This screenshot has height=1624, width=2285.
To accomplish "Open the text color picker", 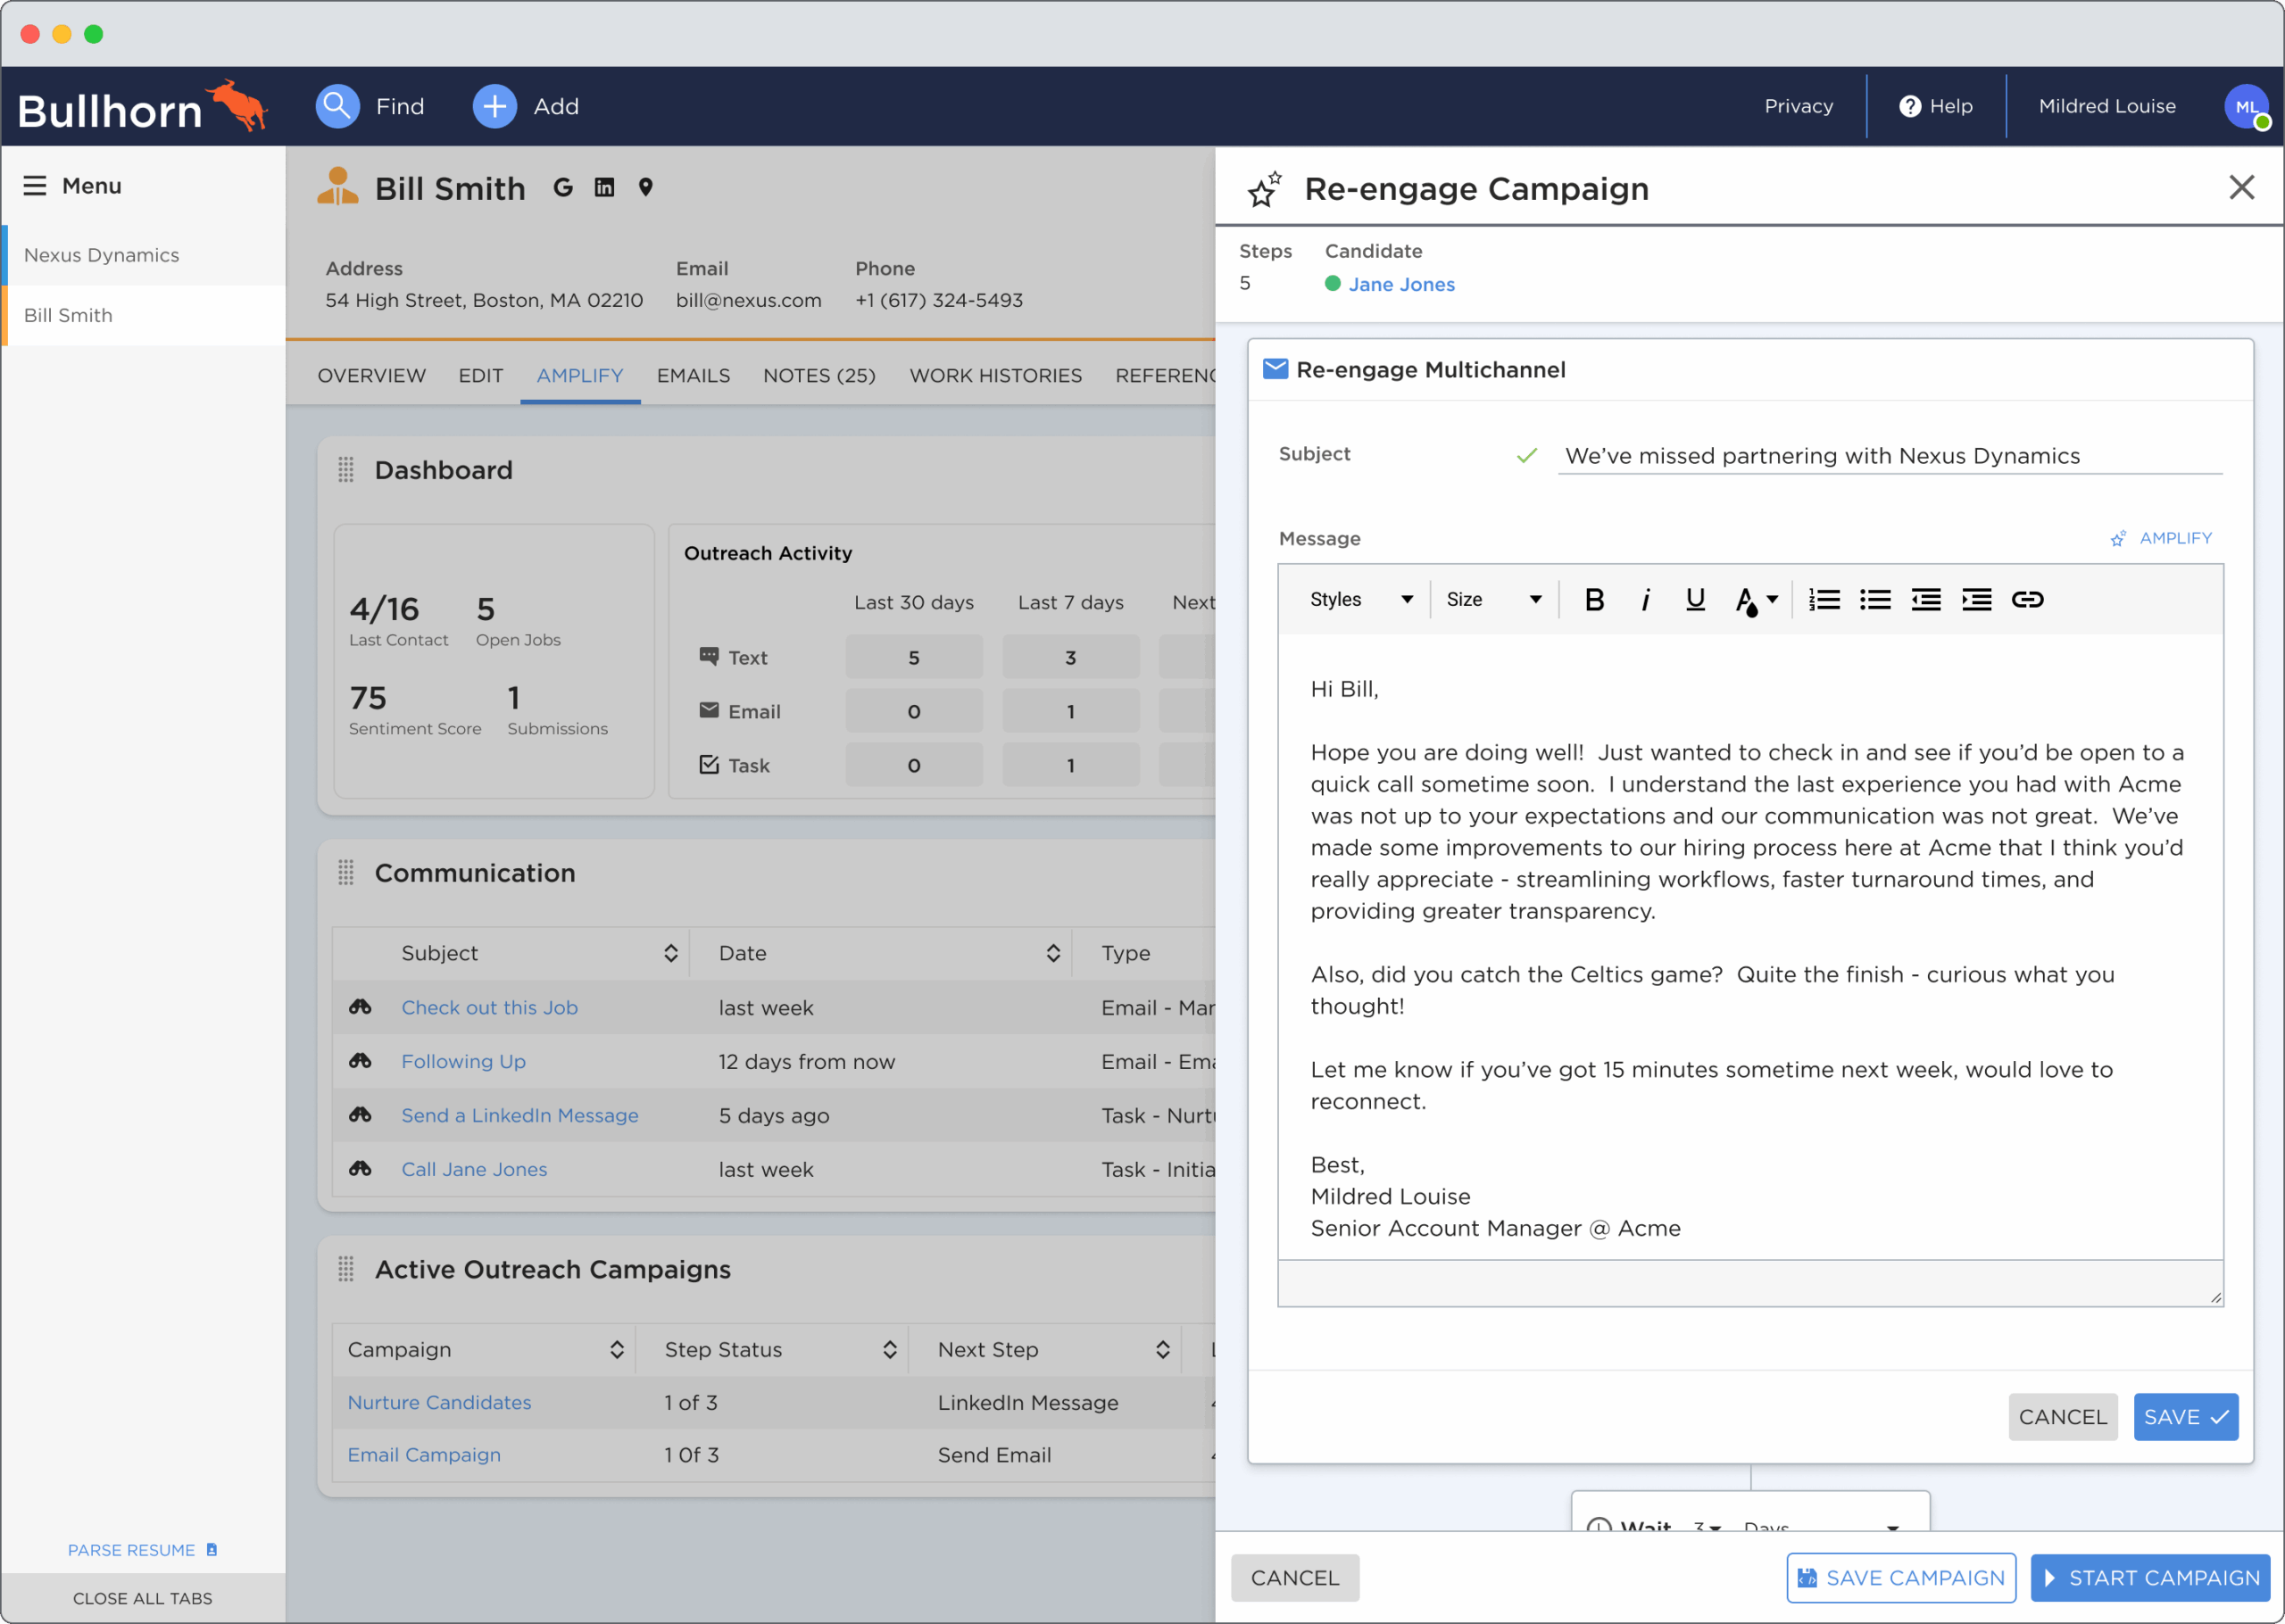I will point(1755,599).
